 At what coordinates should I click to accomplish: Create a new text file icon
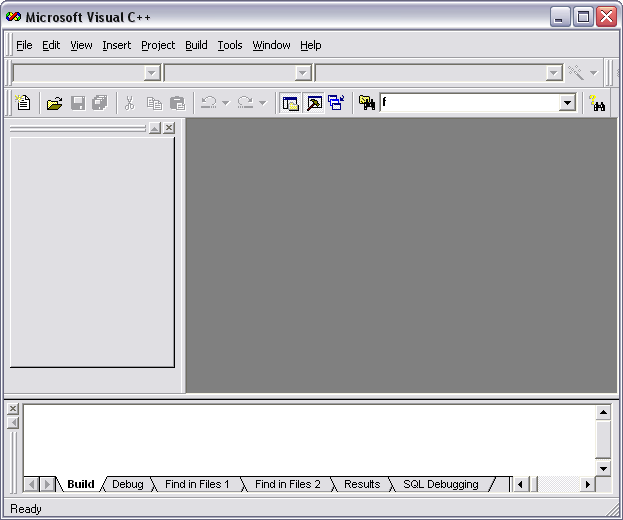23,103
